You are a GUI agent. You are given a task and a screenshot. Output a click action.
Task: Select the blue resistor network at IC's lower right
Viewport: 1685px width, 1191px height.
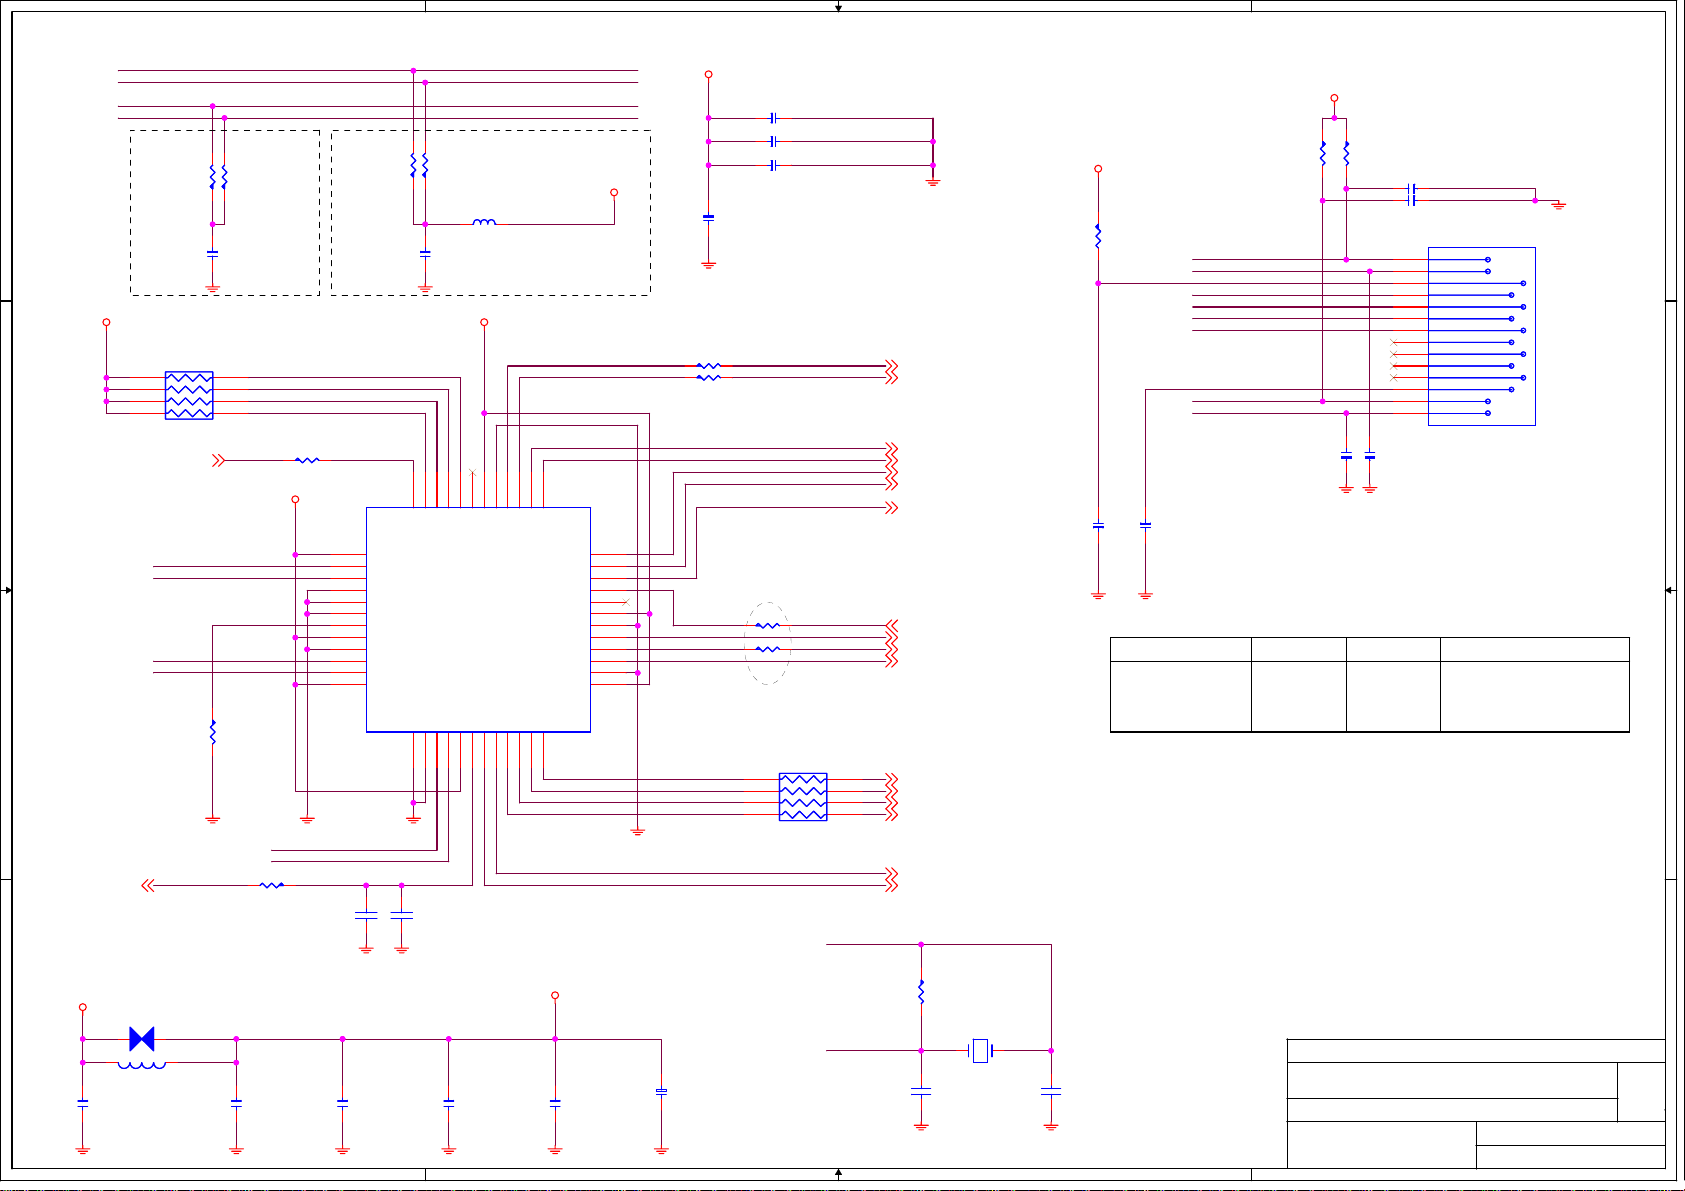point(803,797)
